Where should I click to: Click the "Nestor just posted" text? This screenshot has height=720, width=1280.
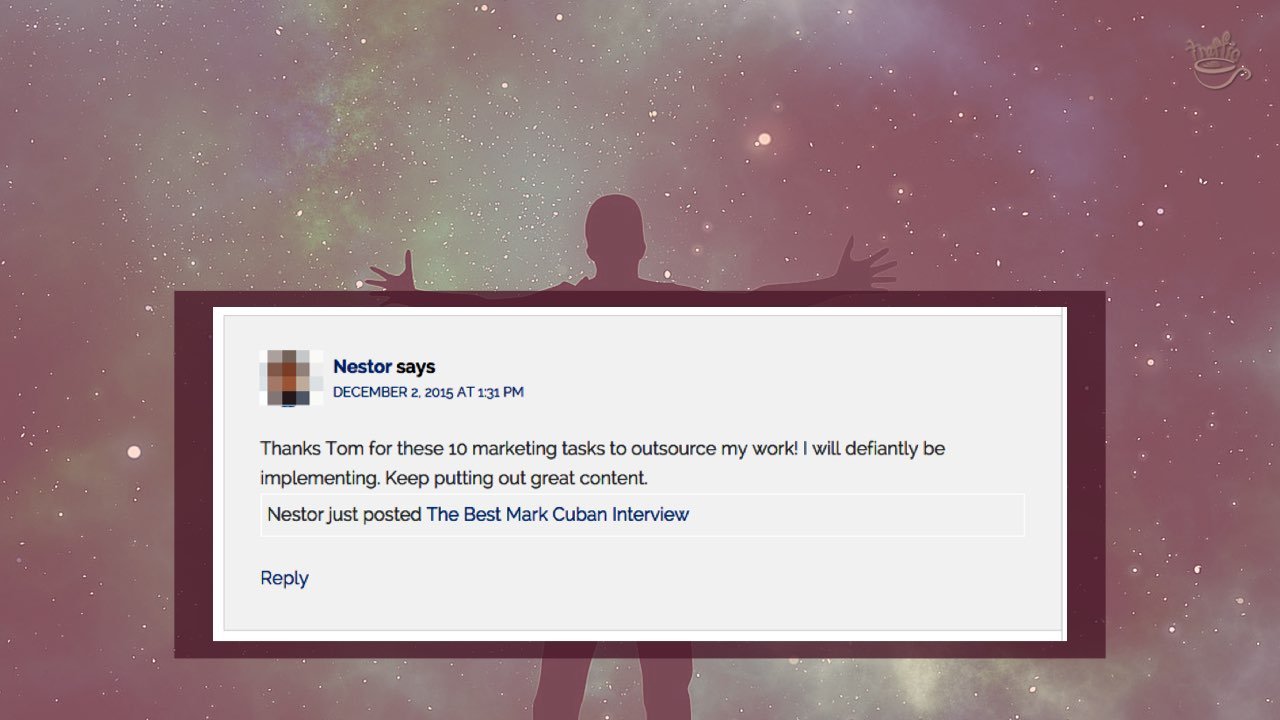click(x=344, y=515)
